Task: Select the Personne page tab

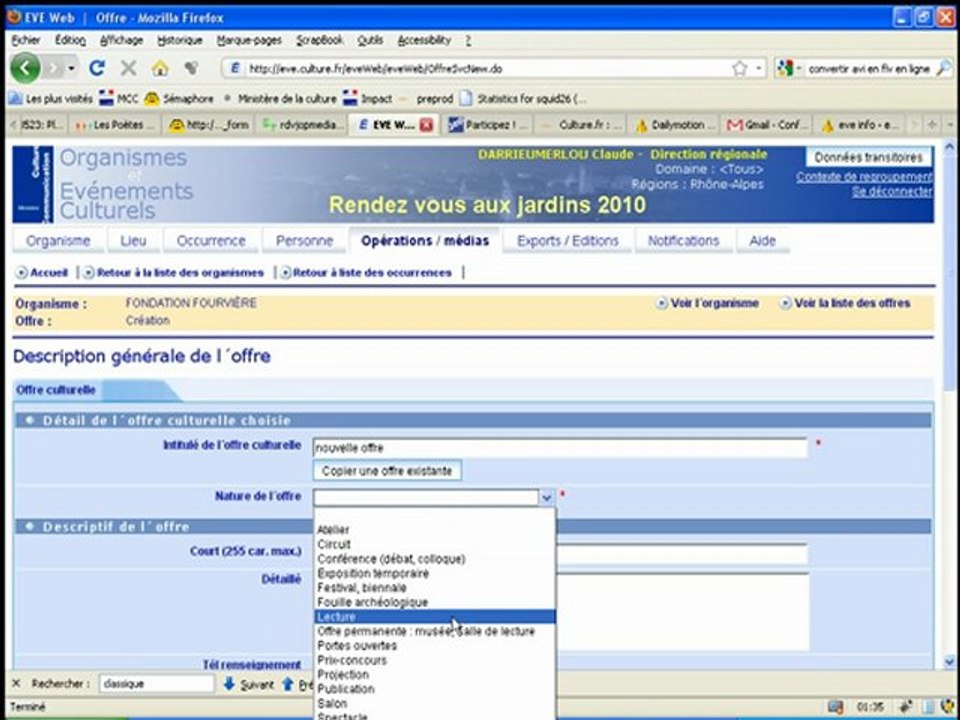Action: [x=304, y=241]
